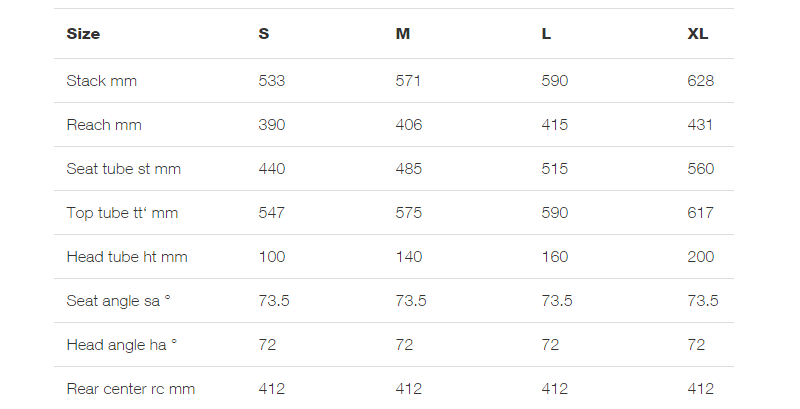Click the Reach mm row label
Screen dimensions: 800x409
pos(104,125)
